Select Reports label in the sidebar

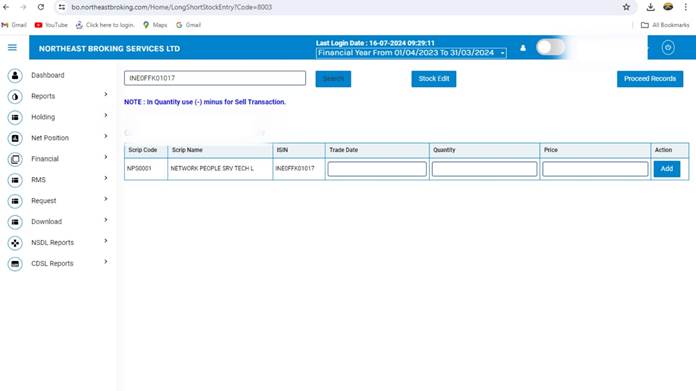(43, 96)
